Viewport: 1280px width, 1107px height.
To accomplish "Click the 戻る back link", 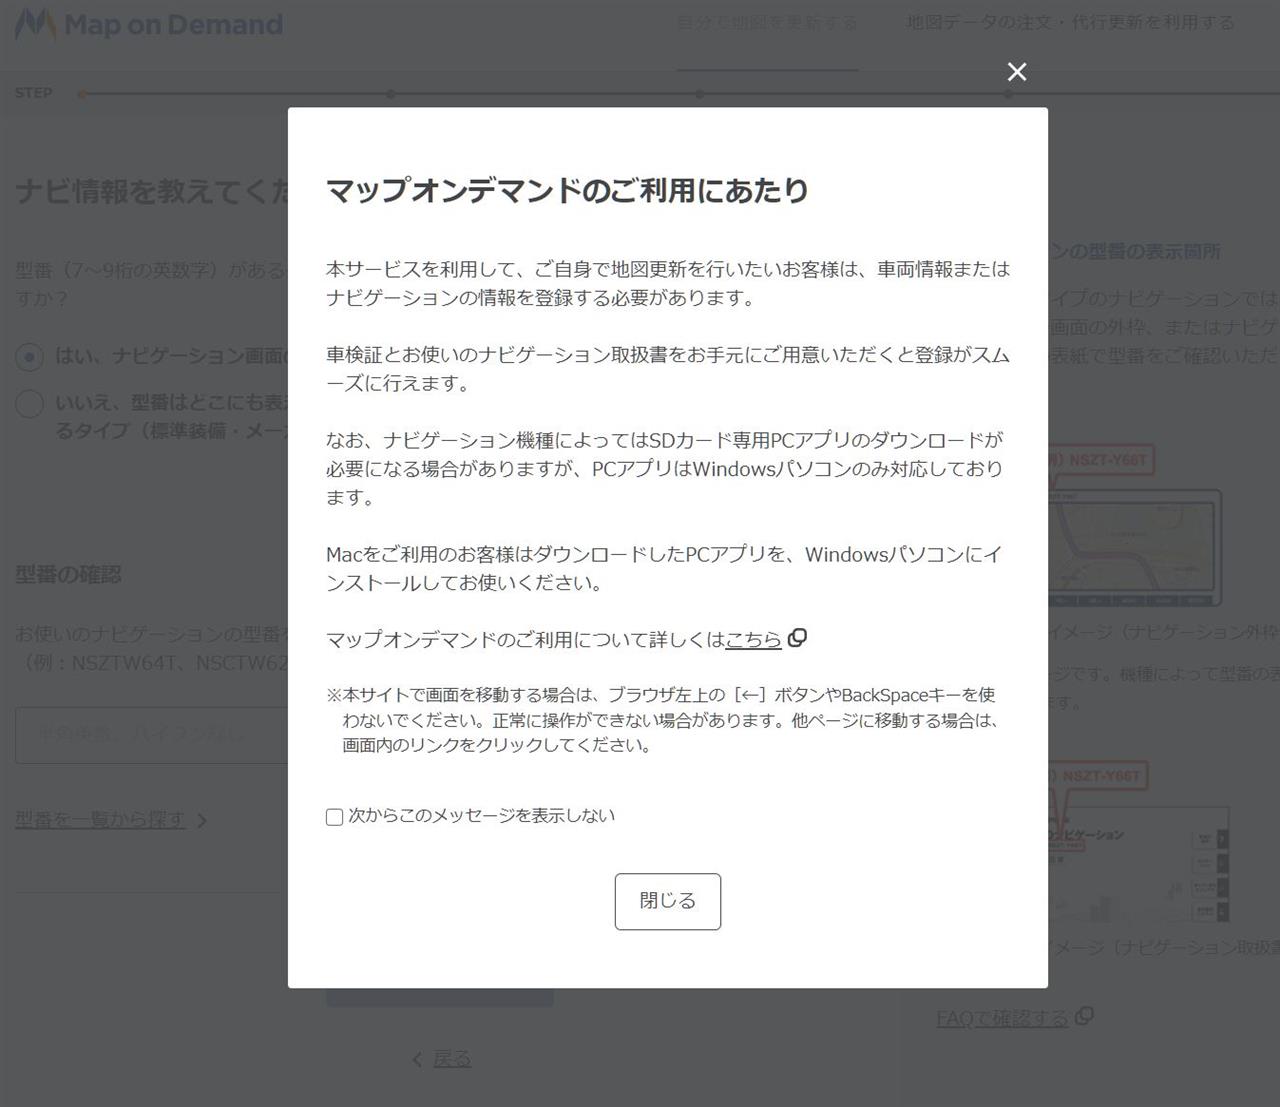I will click(x=452, y=1059).
